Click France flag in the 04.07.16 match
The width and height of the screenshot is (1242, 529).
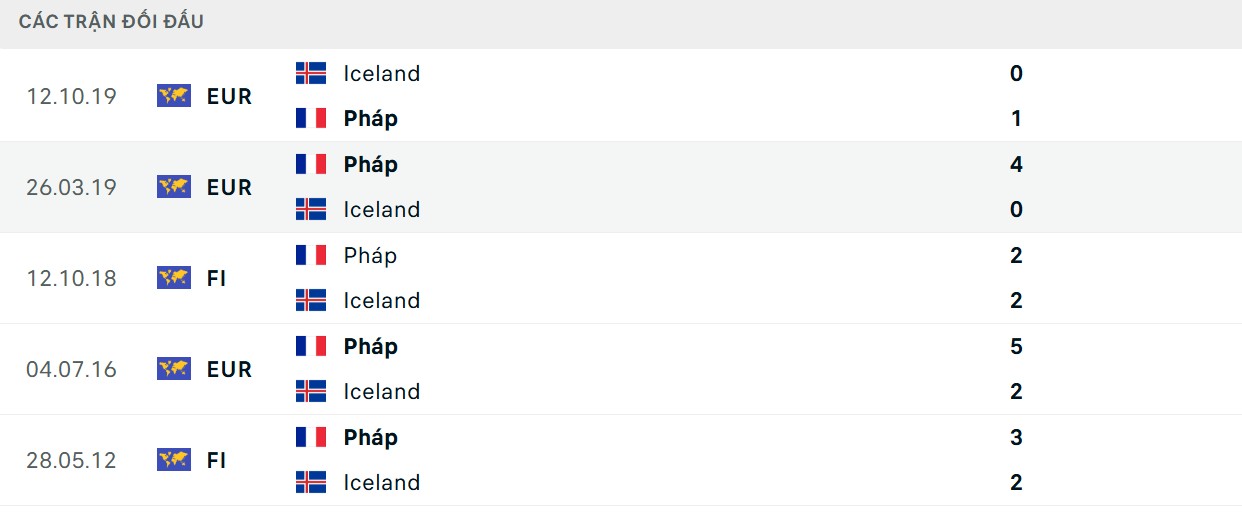[311, 346]
